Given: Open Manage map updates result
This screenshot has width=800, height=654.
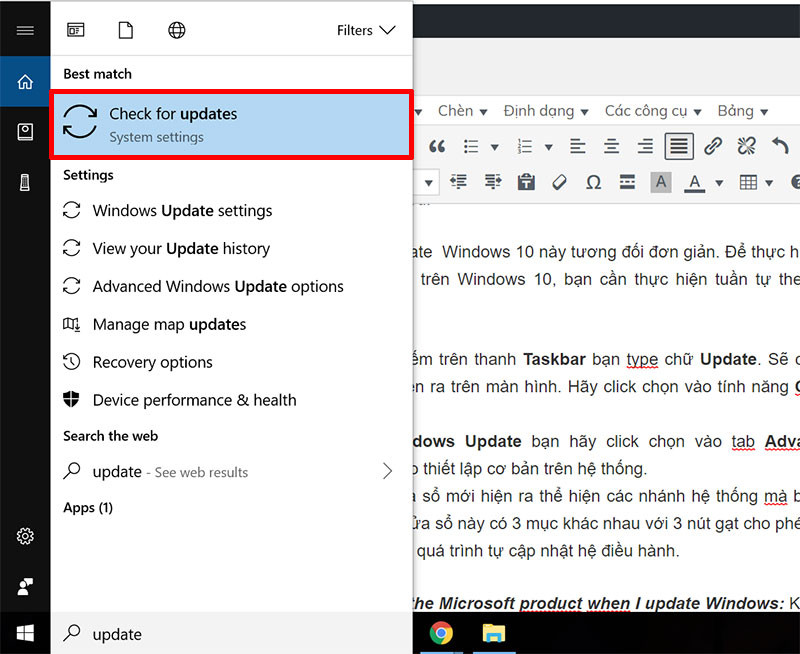Looking at the screenshot, I should coord(231,324).
